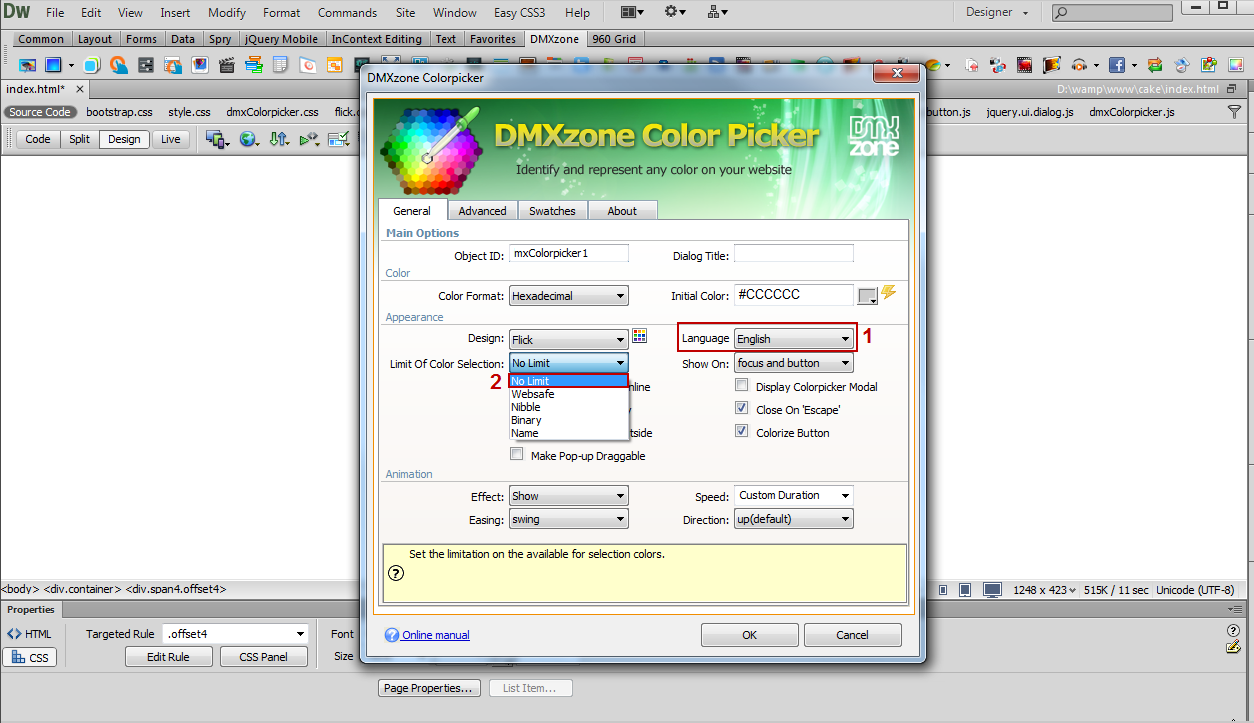This screenshot has height=723, width=1254.
Task: Click the Cancel button
Action: click(852, 635)
